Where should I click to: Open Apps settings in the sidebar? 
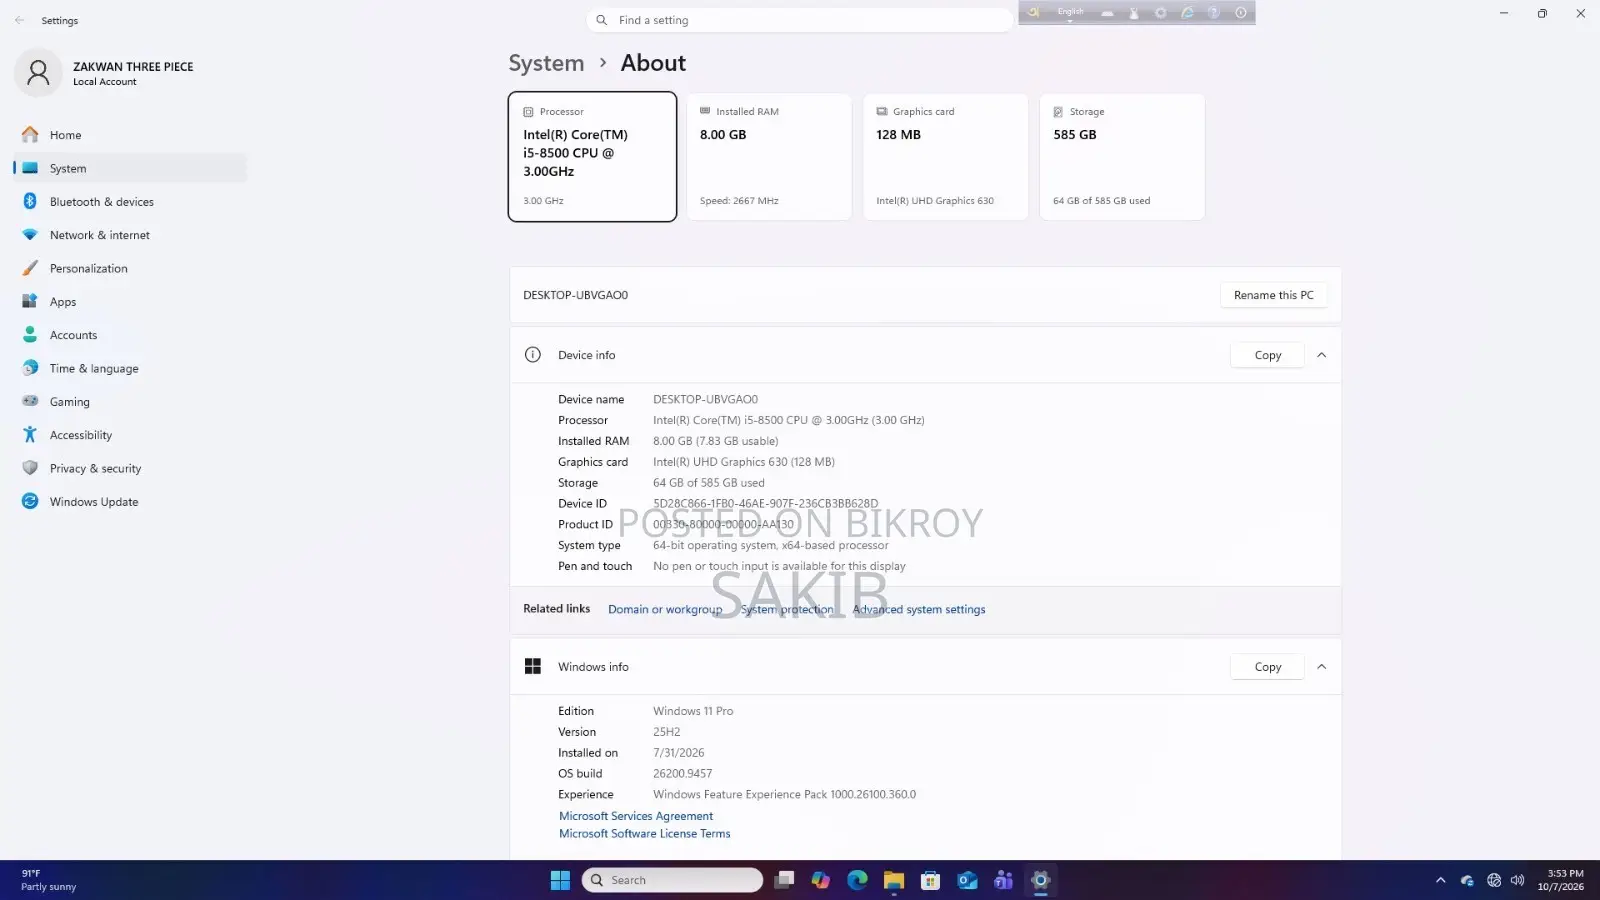130,302
